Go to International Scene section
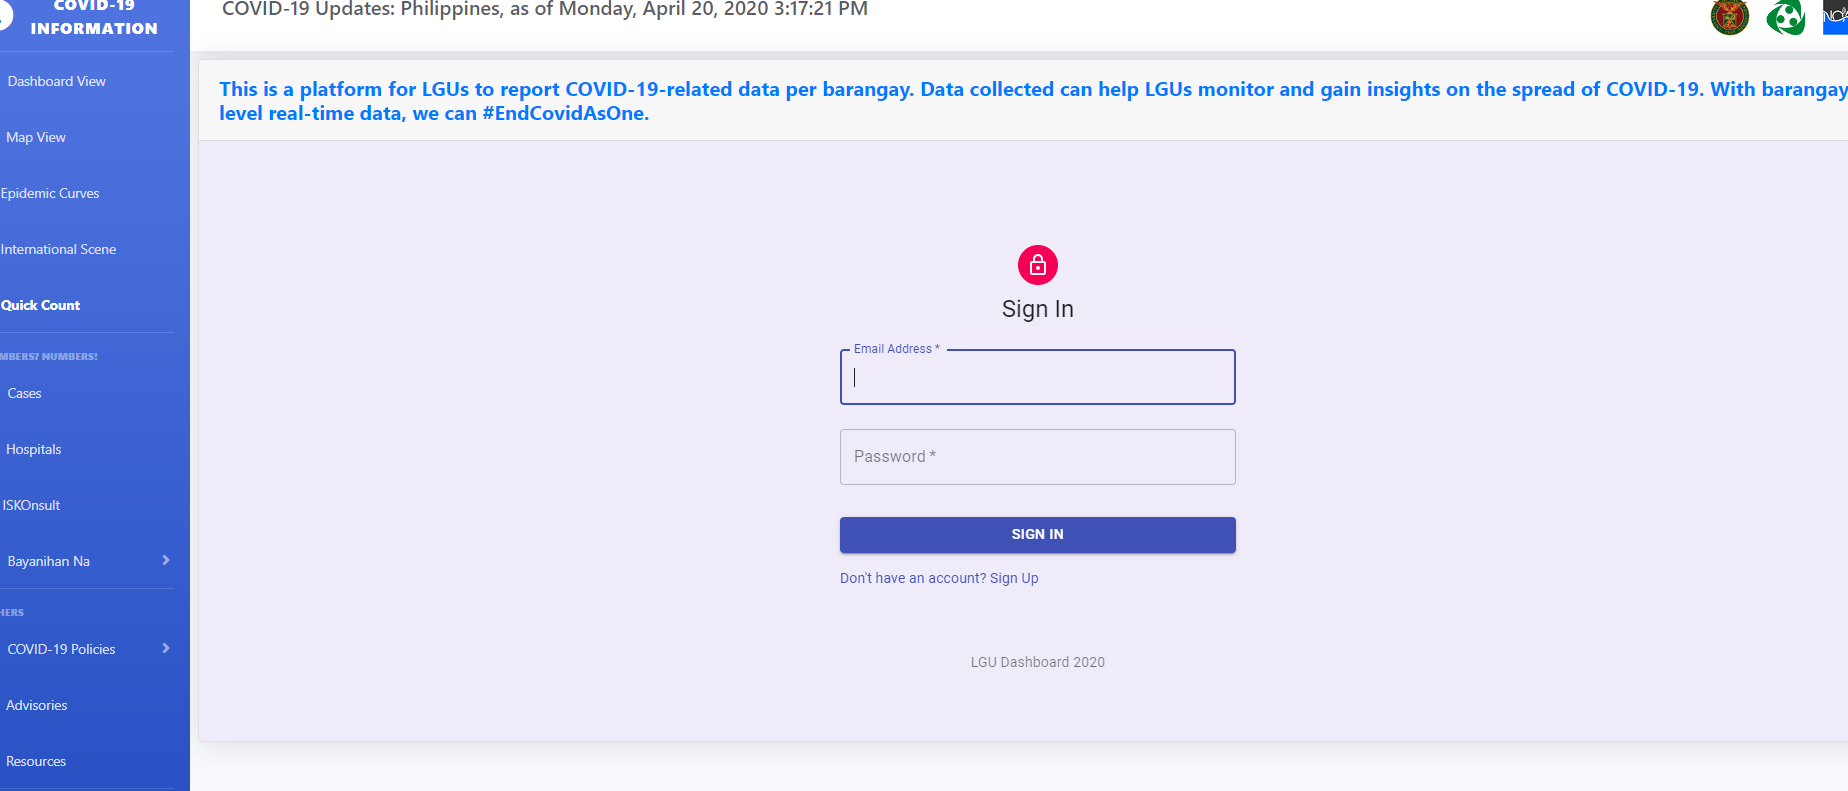This screenshot has width=1848, height=791. click(59, 249)
